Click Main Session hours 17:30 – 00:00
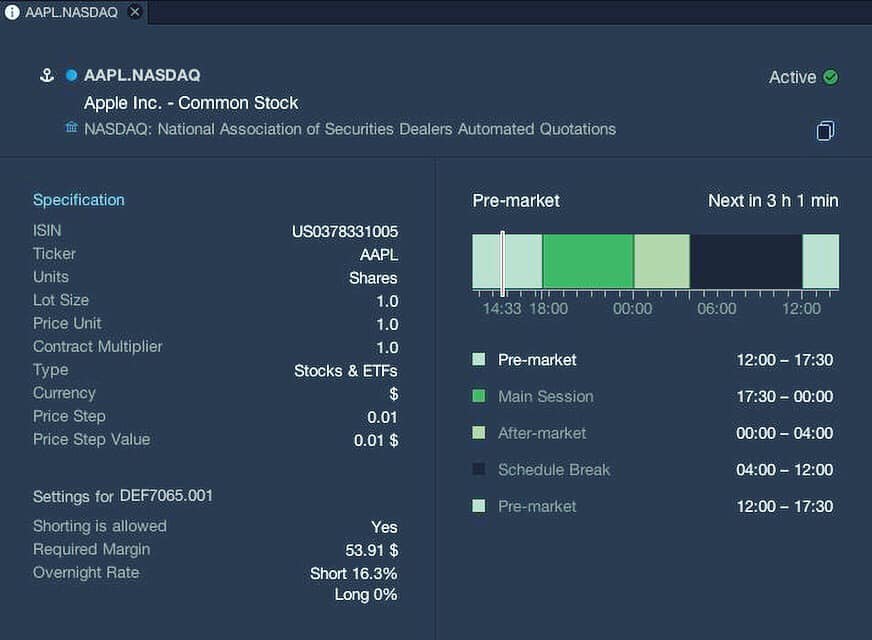 point(785,396)
